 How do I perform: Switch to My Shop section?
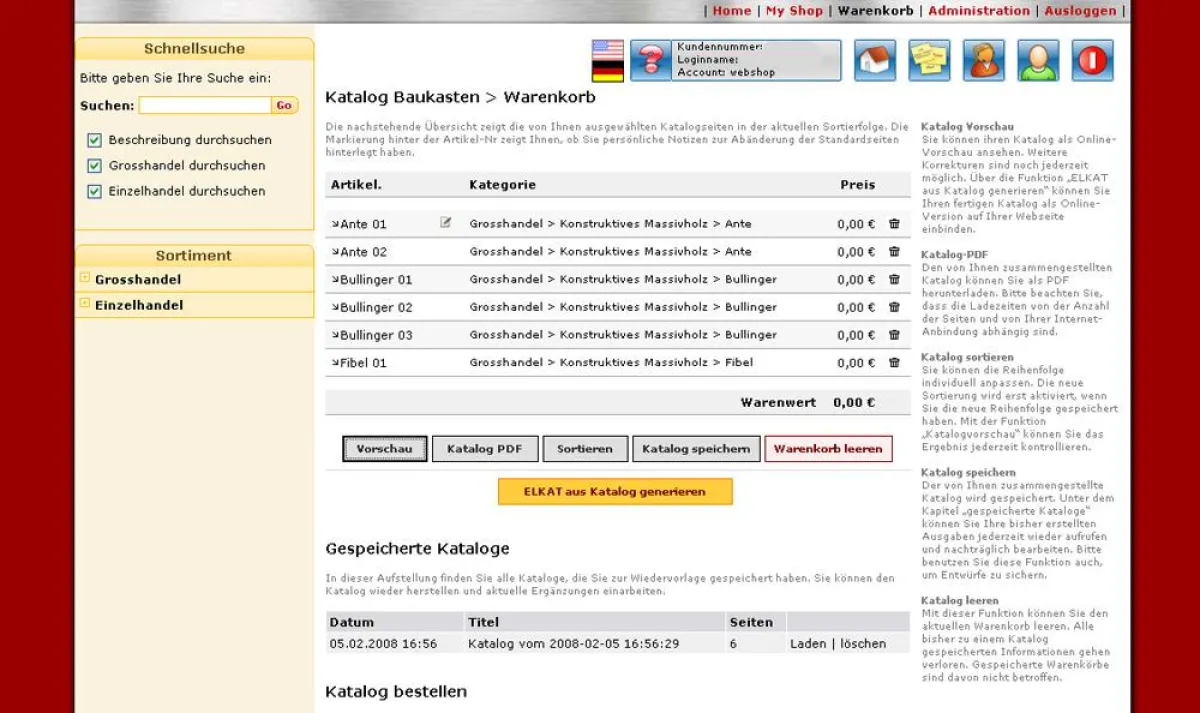(x=796, y=10)
